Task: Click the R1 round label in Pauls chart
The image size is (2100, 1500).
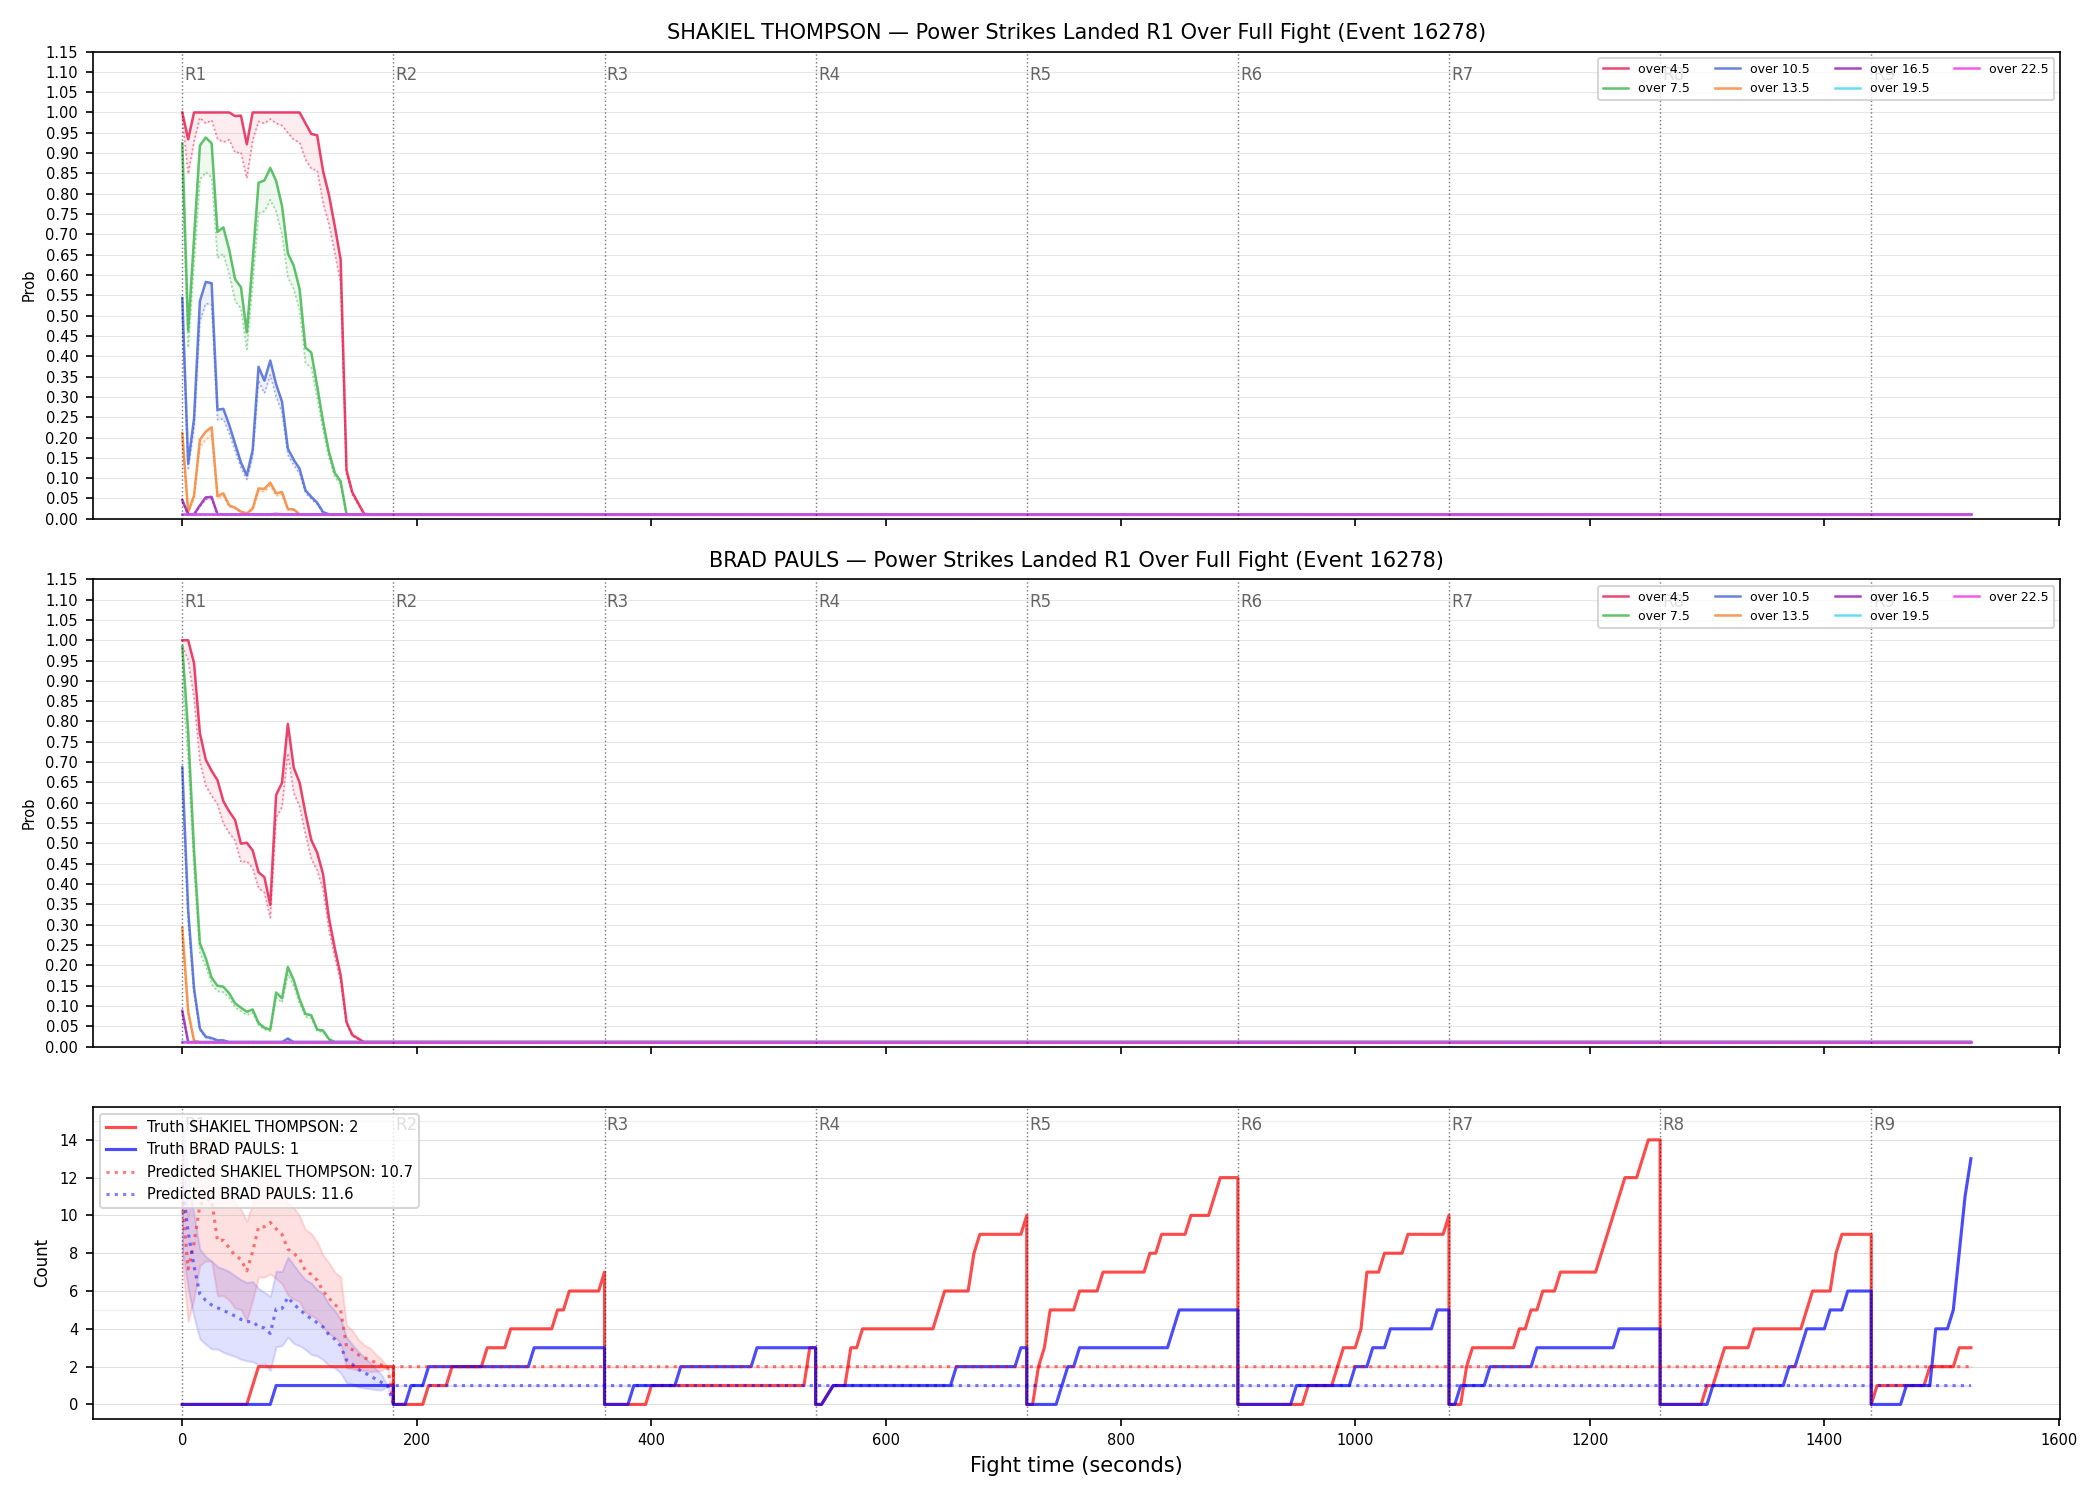Action: click(195, 601)
